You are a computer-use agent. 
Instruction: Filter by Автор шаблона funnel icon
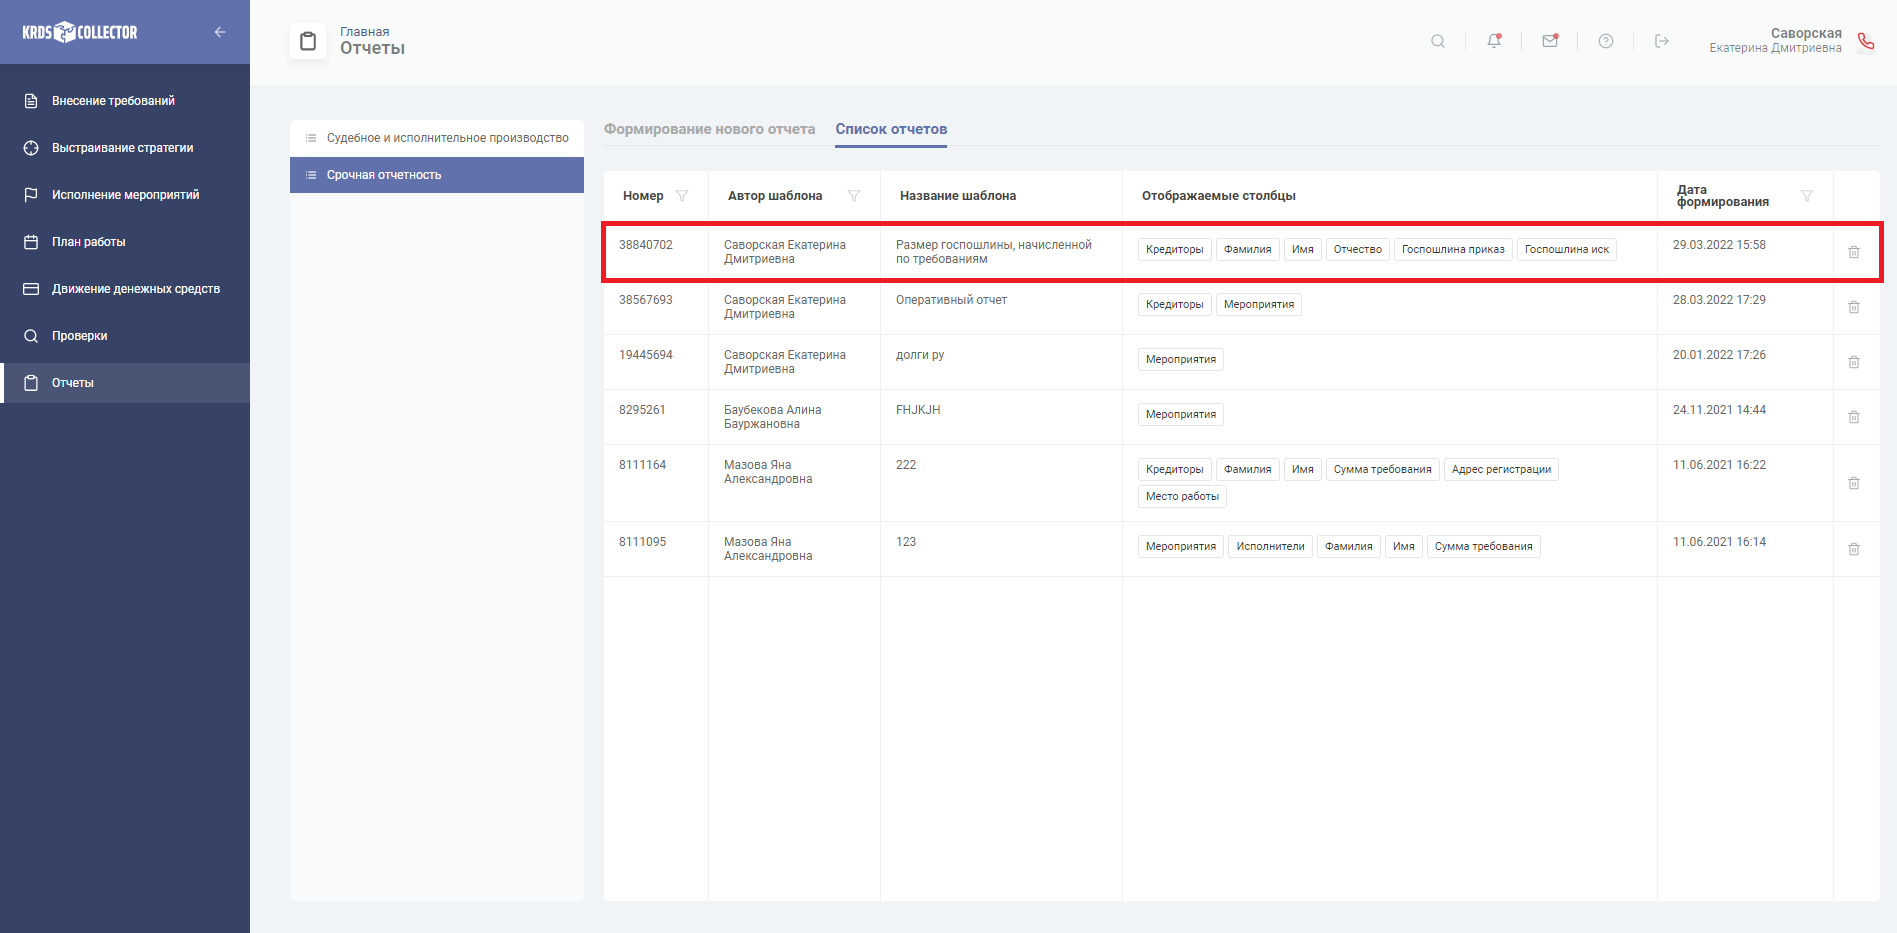tap(854, 196)
